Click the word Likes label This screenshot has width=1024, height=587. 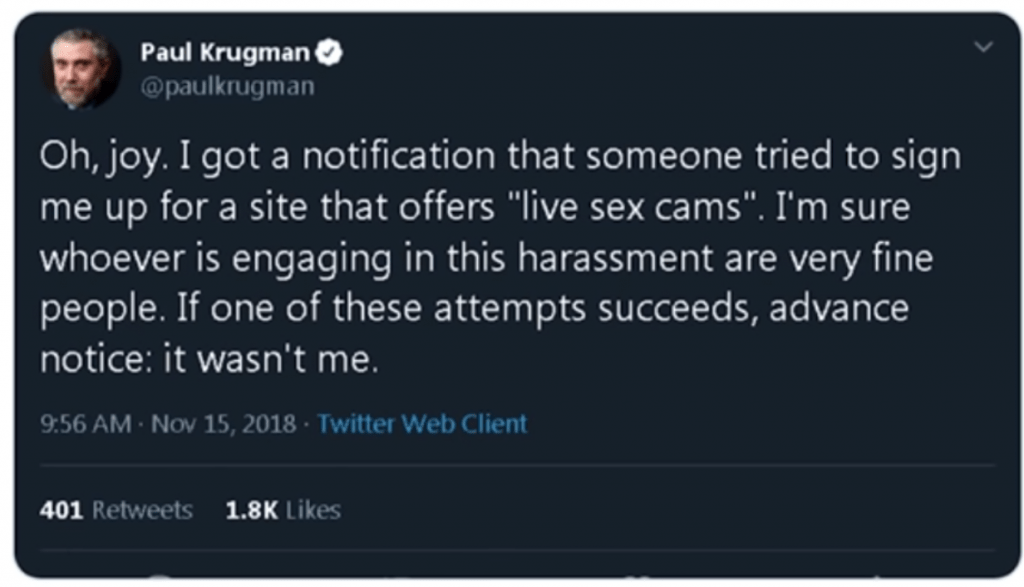point(313,509)
